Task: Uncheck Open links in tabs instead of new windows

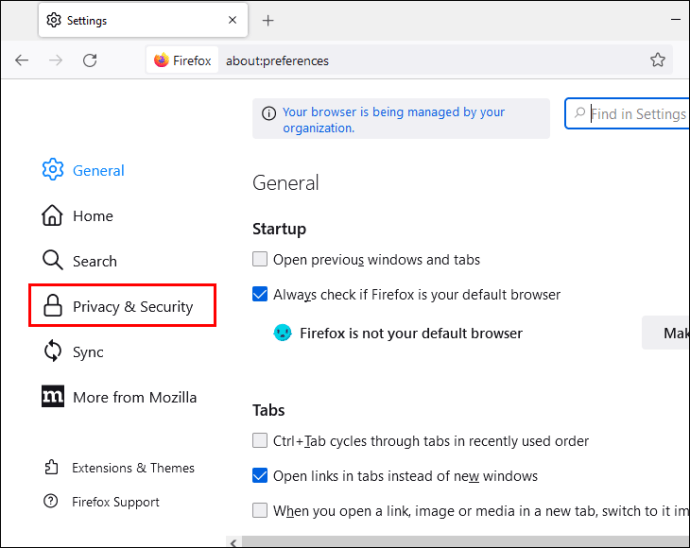Action: pyautogui.click(x=260, y=475)
